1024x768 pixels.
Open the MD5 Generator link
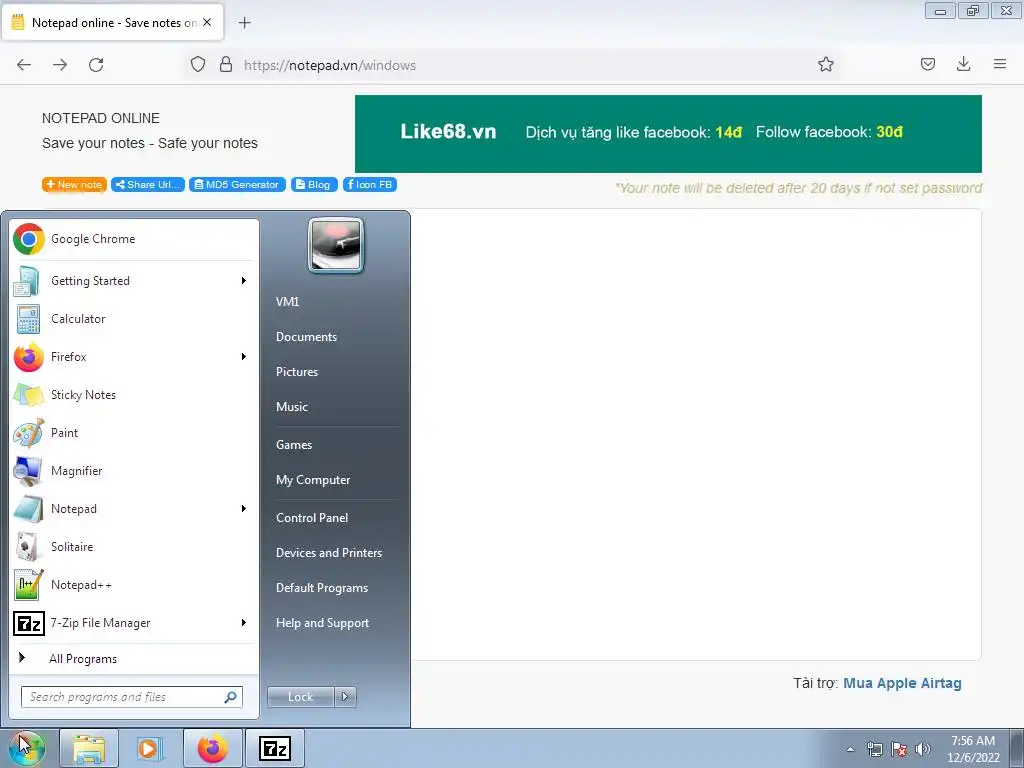pos(238,185)
